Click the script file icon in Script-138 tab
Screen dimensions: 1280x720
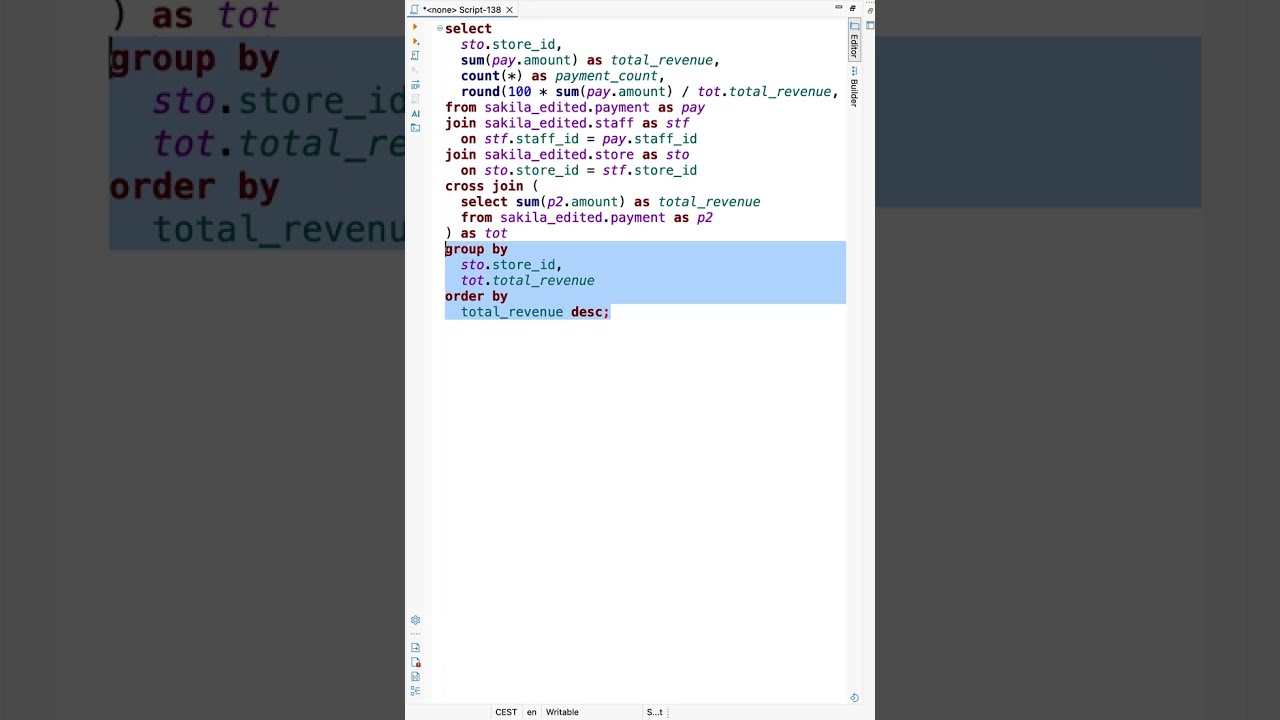click(x=415, y=9)
